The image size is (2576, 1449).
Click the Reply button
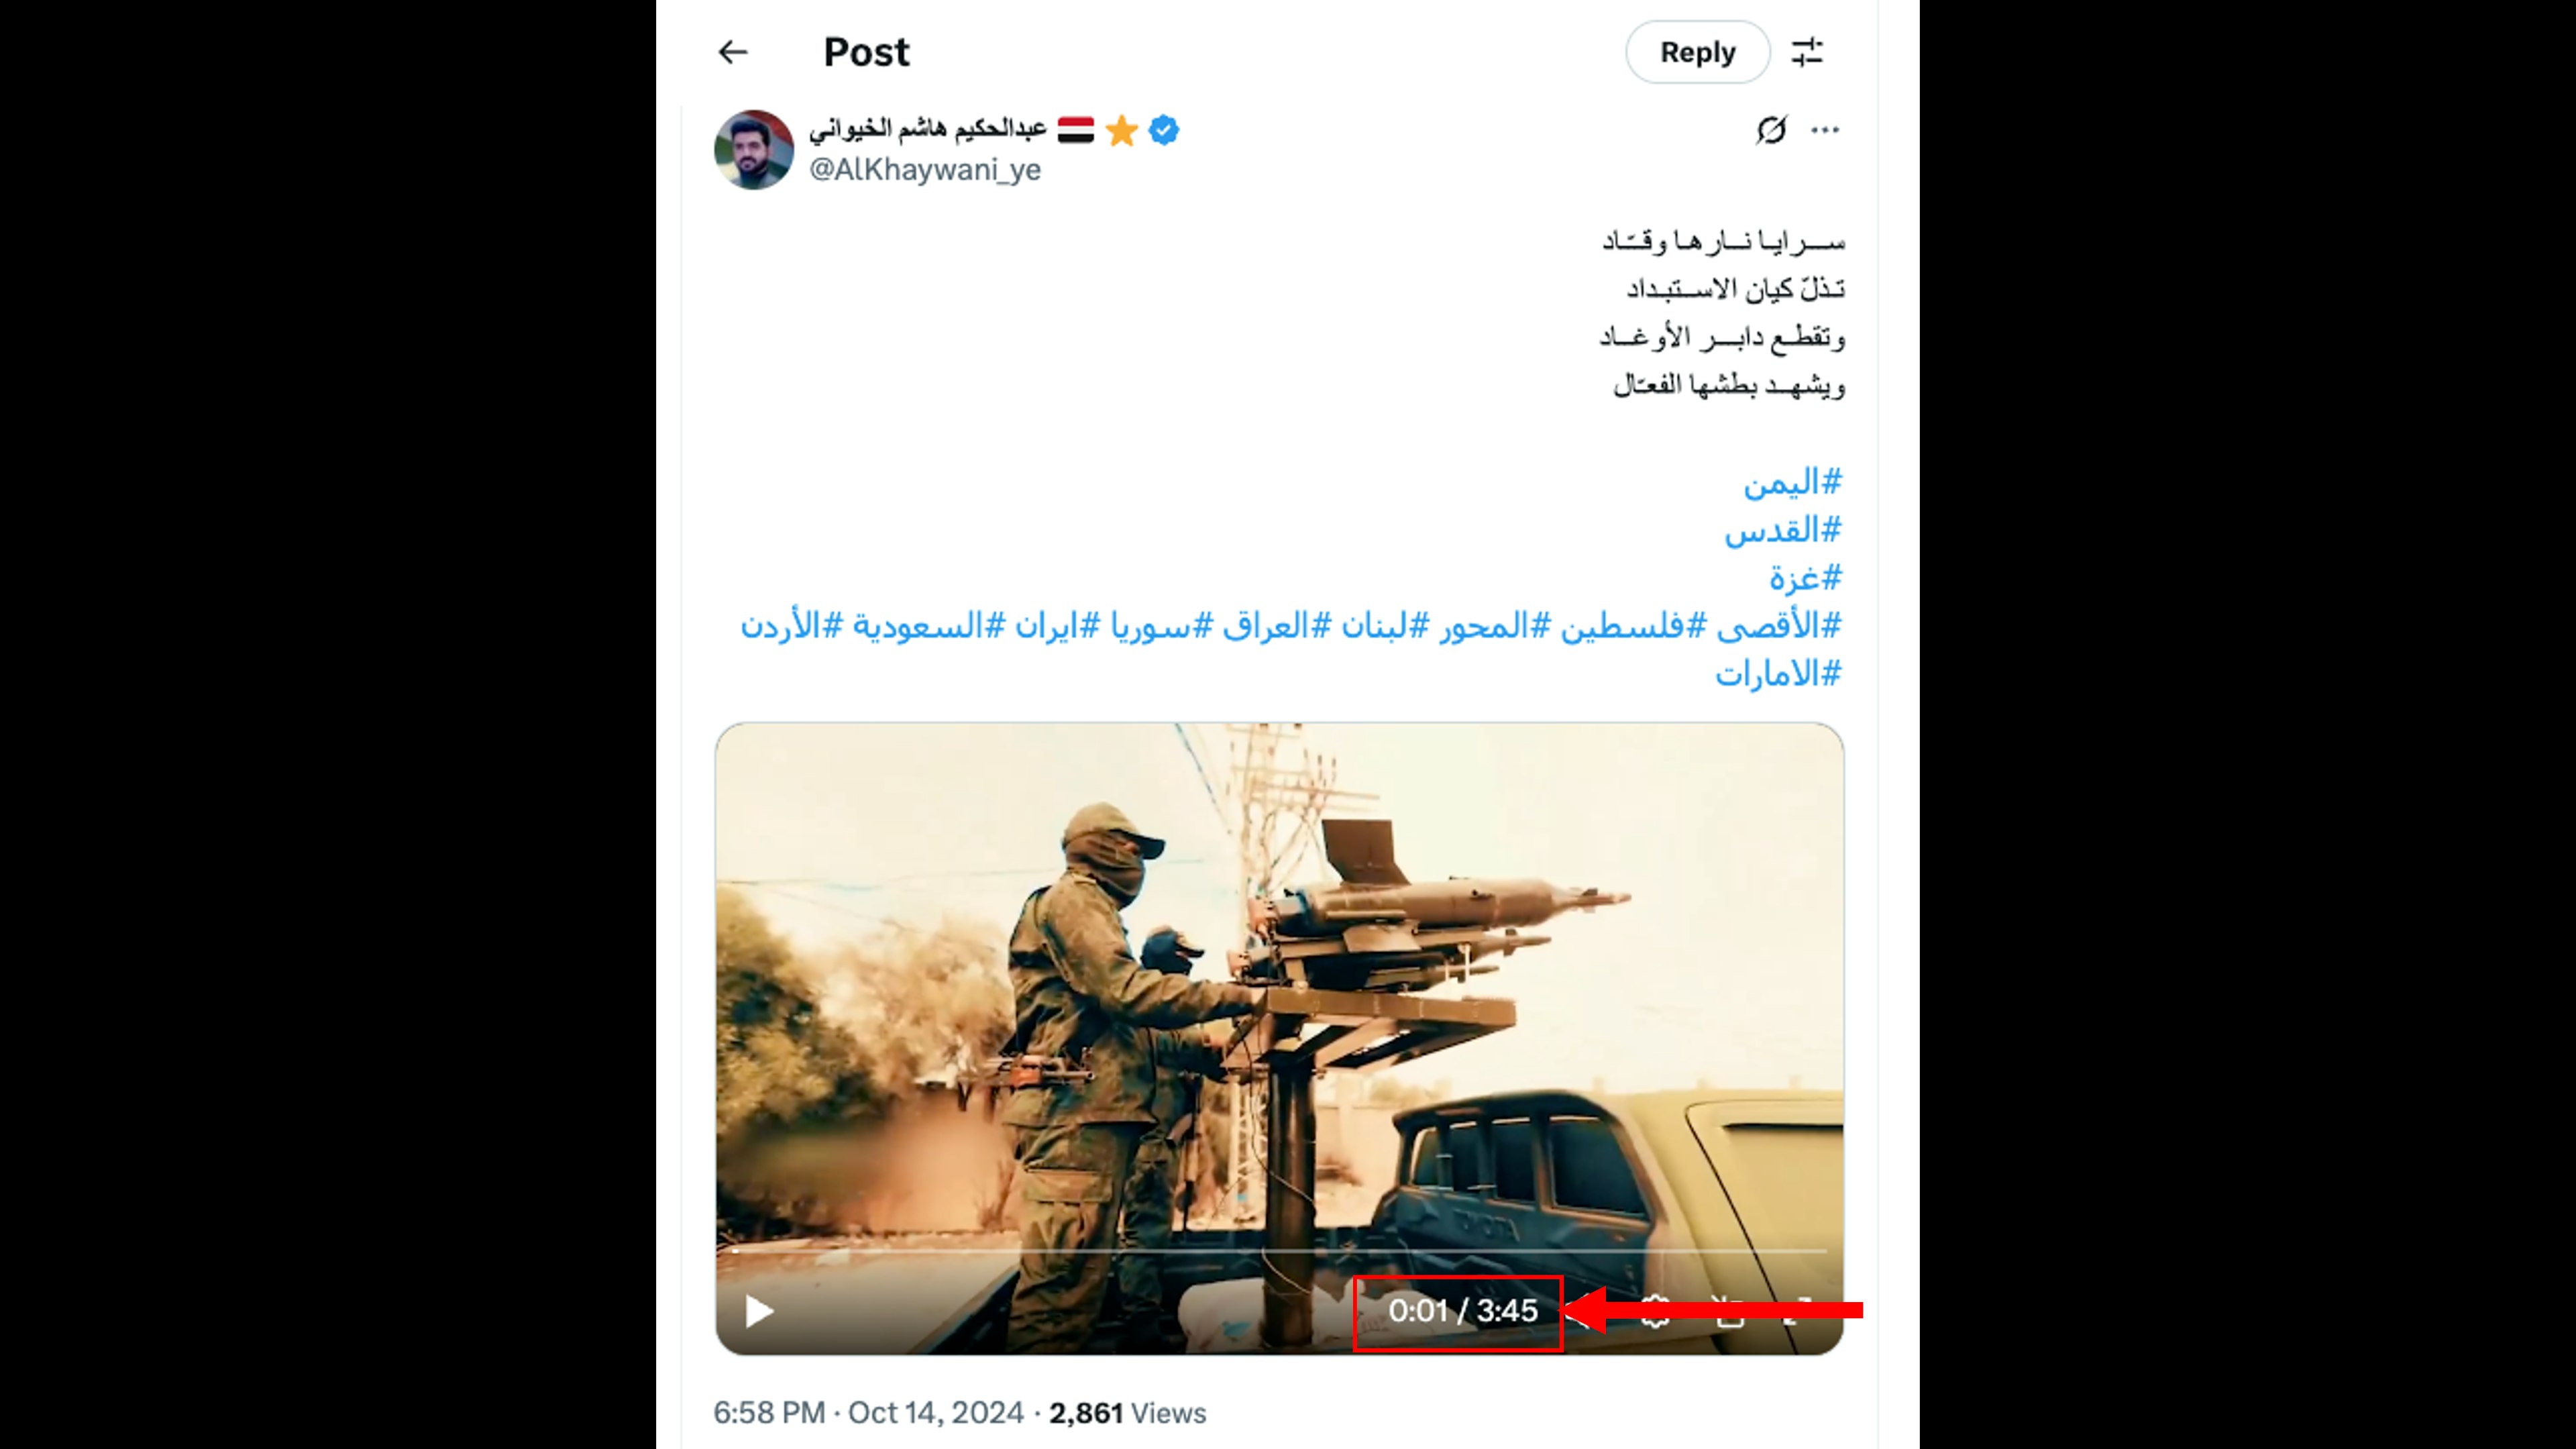(1697, 52)
